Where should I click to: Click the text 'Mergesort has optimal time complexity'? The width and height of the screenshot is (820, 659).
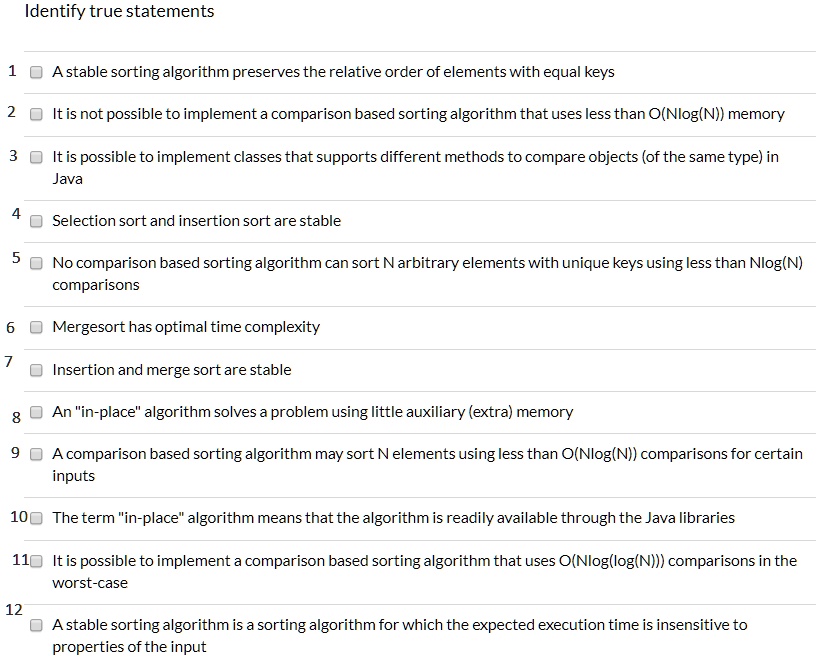pos(186,327)
